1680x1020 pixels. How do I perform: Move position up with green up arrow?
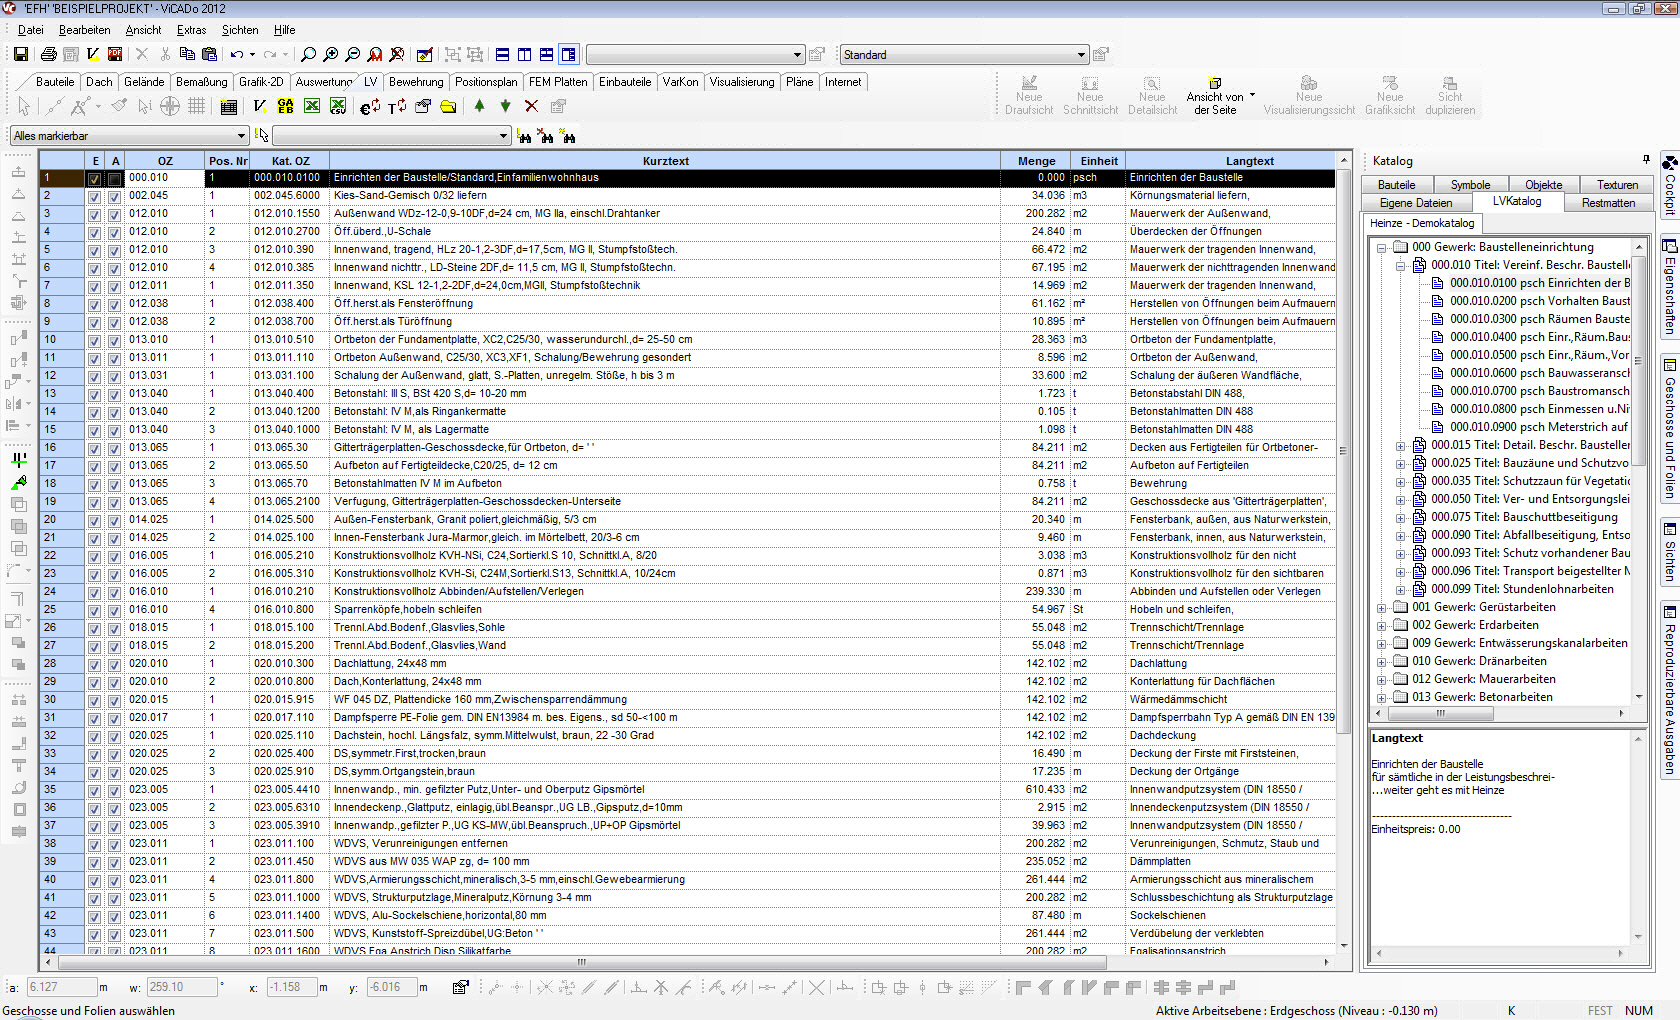[x=479, y=106]
